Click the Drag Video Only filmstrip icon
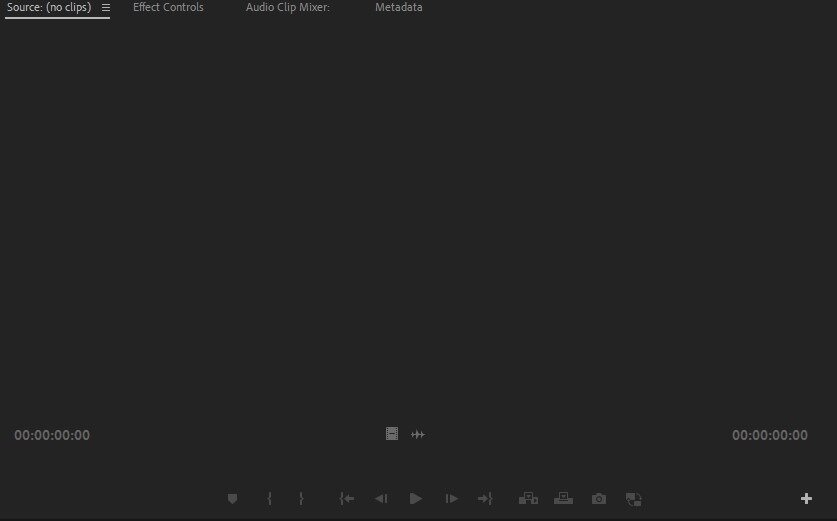Viewport: 837px width, 521px height. (x=392, y=434)
